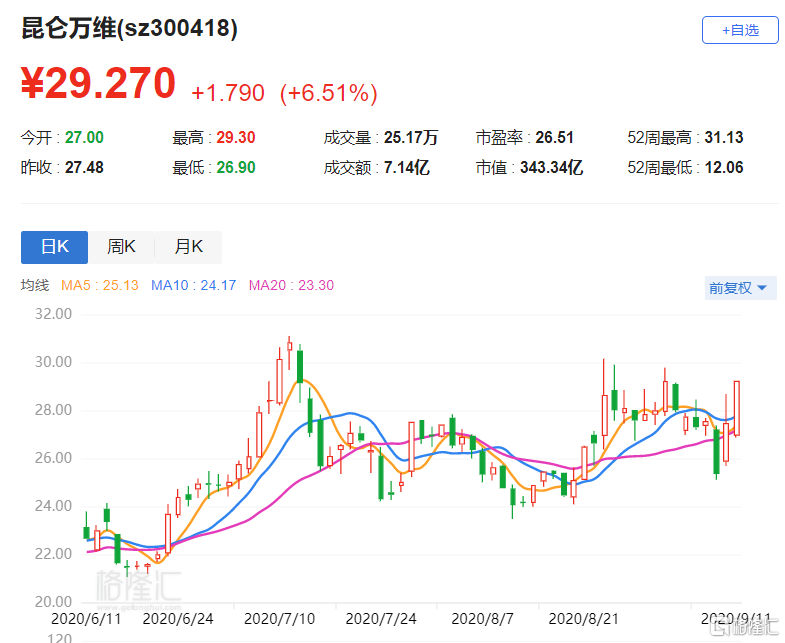
Task: Click the 2020/8/21 date axis label
Action: (584, 619)
